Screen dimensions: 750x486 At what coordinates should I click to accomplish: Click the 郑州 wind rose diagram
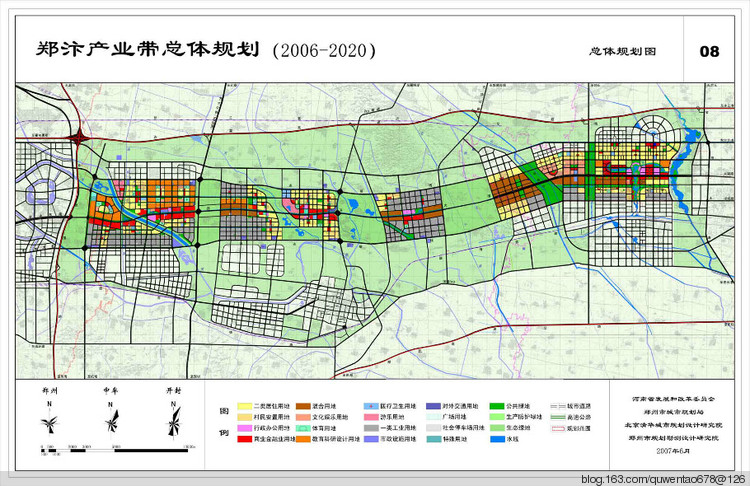(x=49, y=422)
